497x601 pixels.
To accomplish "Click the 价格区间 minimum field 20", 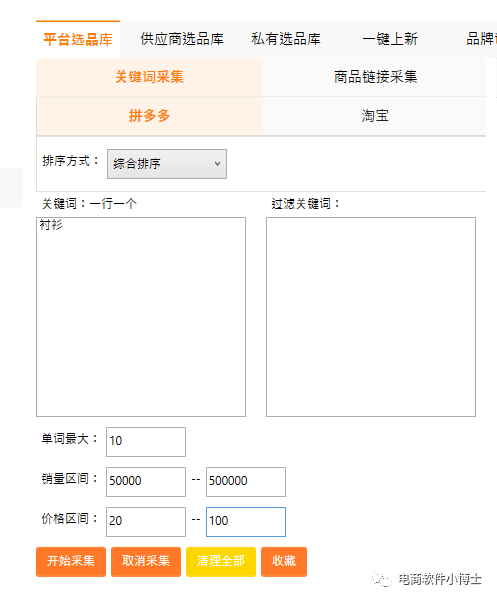I will tap(146, 522).
